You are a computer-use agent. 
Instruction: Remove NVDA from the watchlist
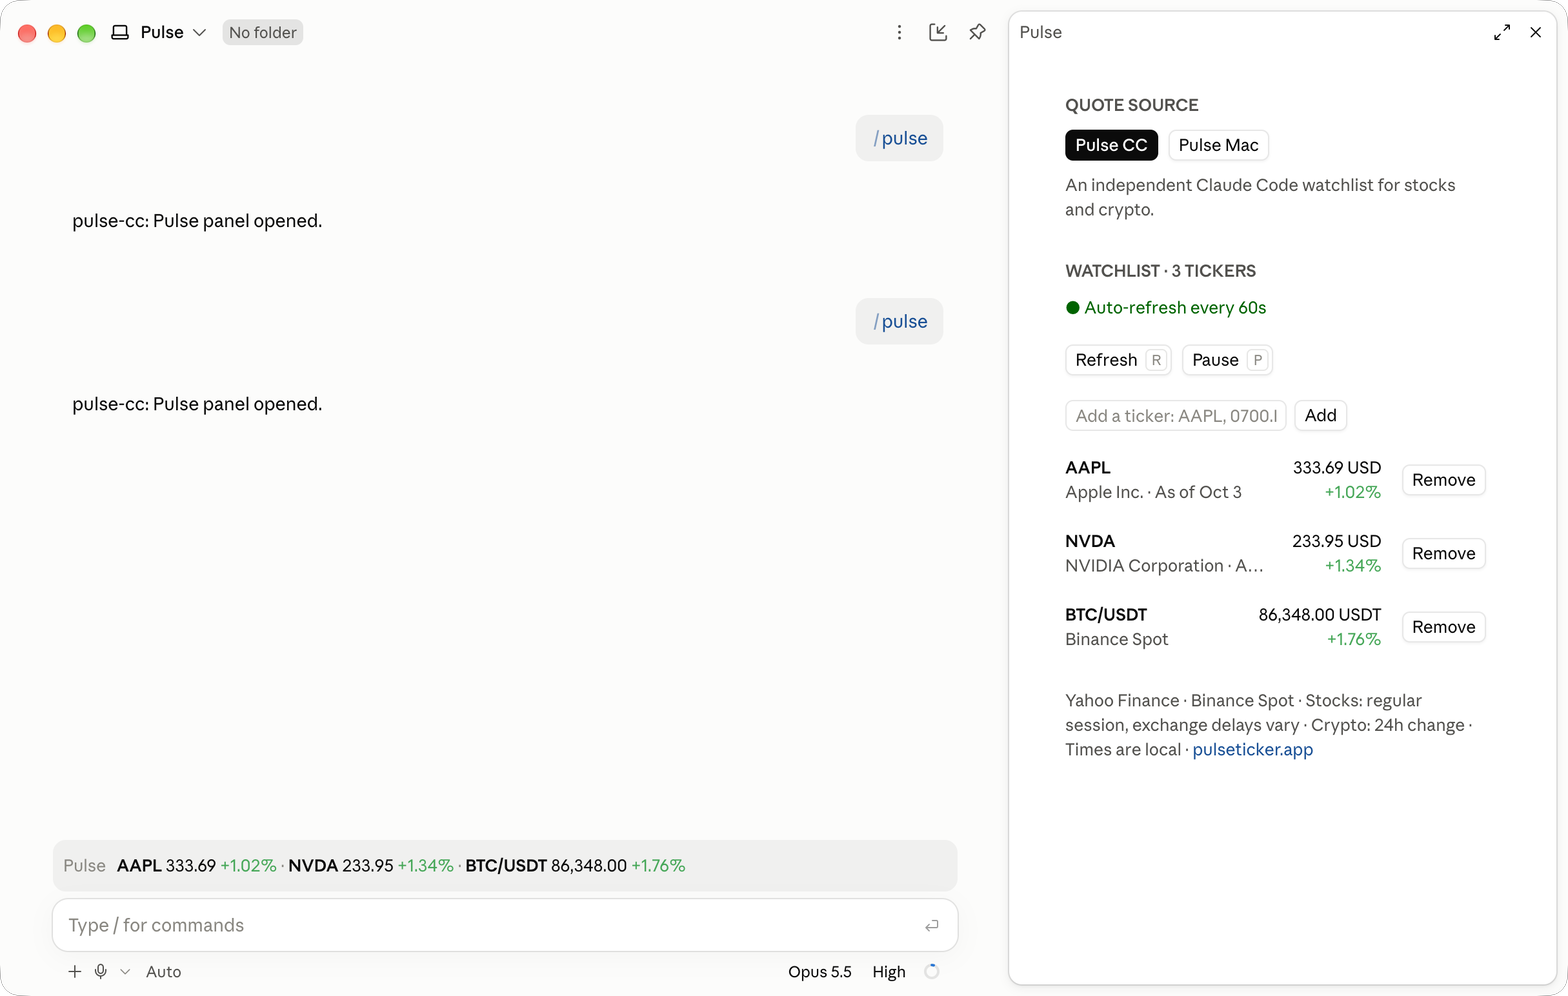pos(1443,553)
